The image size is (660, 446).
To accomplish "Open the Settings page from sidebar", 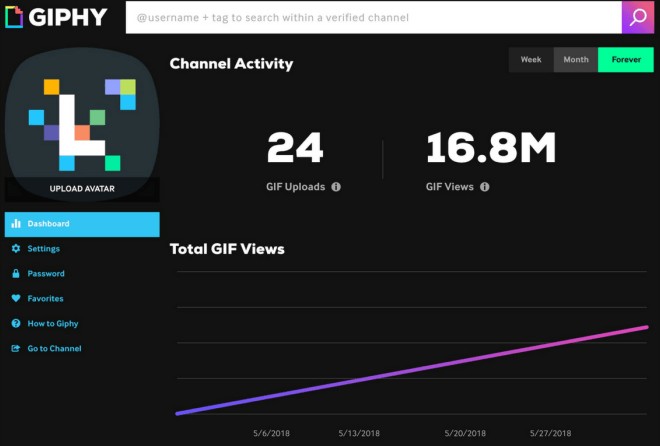I will point(44,249).
